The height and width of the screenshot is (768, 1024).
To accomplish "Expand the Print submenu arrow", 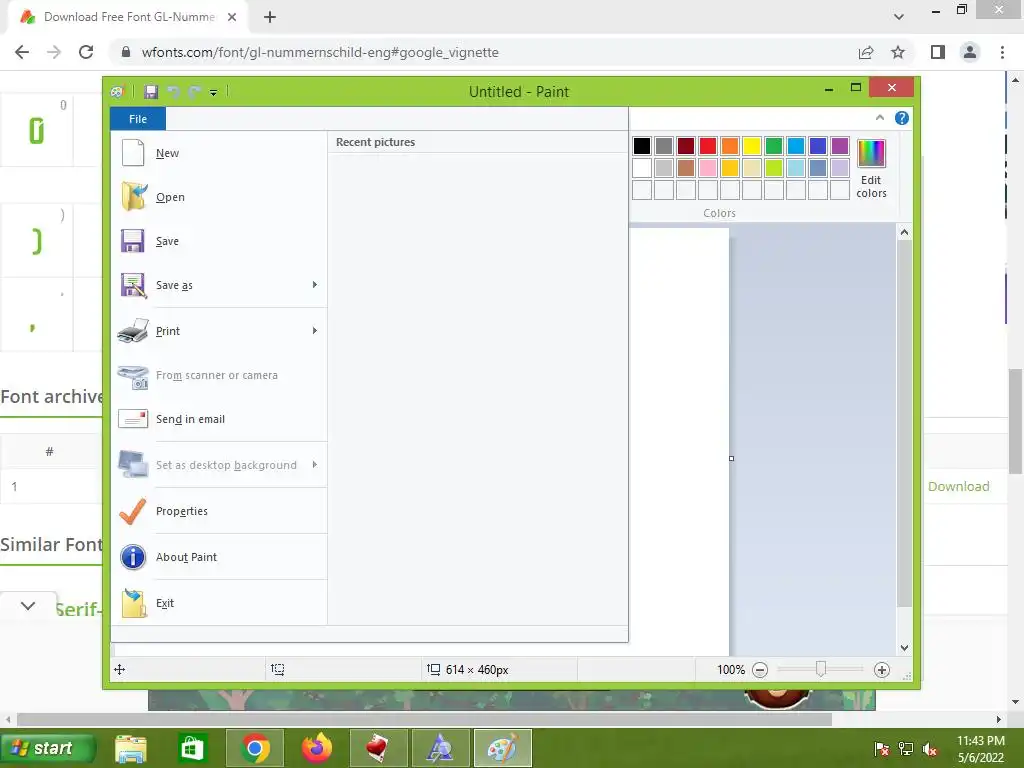I will [x=315, y=330].
